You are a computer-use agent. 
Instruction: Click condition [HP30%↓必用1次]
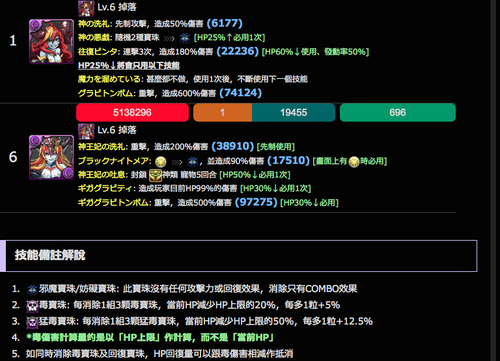[275, 188]
